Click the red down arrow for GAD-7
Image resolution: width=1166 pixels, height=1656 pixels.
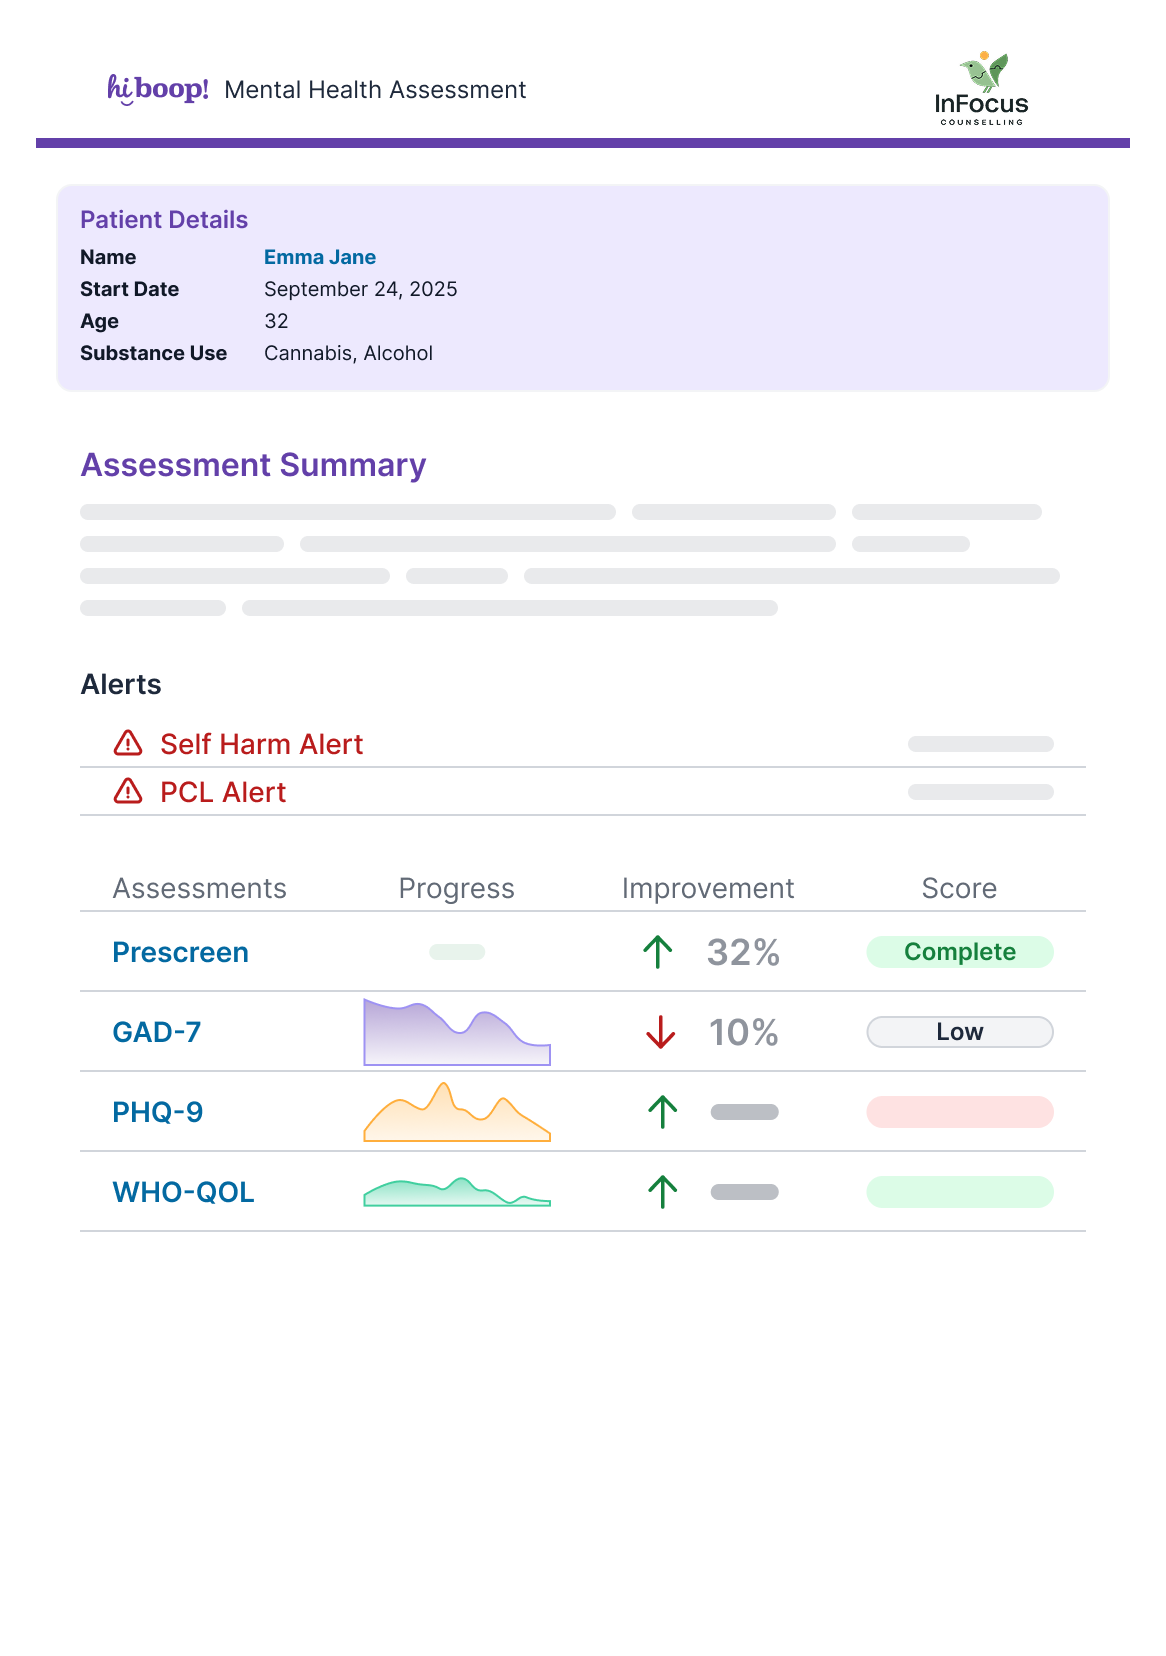coord(661,1032)
